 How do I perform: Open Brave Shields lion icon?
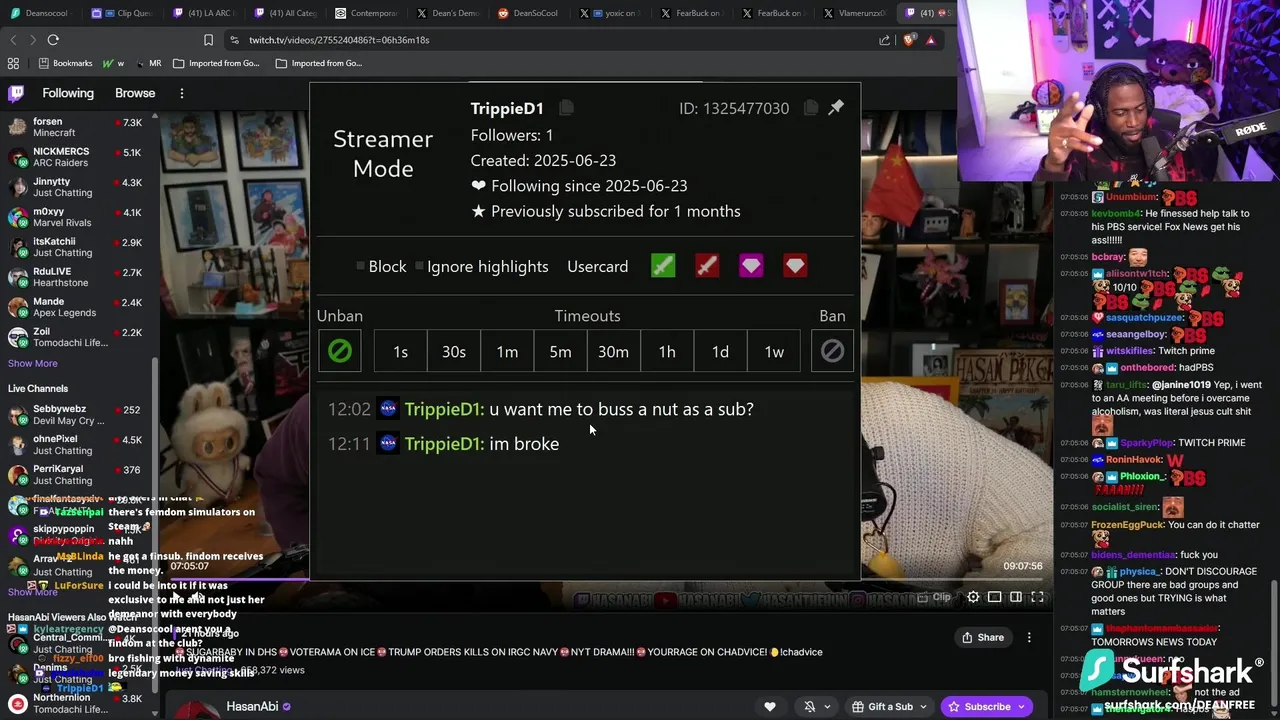pyautogui.click(x=909, y=40)
